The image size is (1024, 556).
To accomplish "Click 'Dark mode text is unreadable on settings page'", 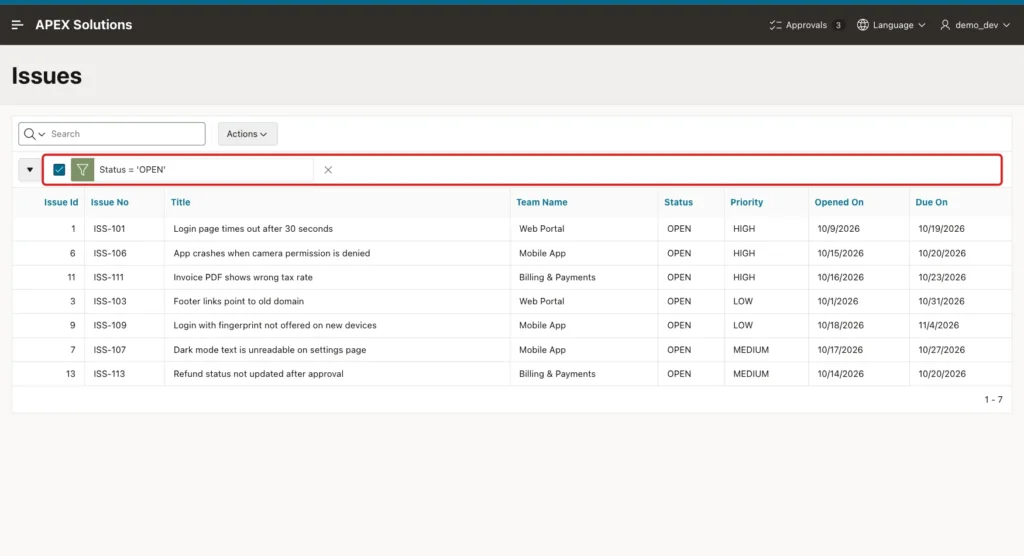I will (x=270, y=350).
